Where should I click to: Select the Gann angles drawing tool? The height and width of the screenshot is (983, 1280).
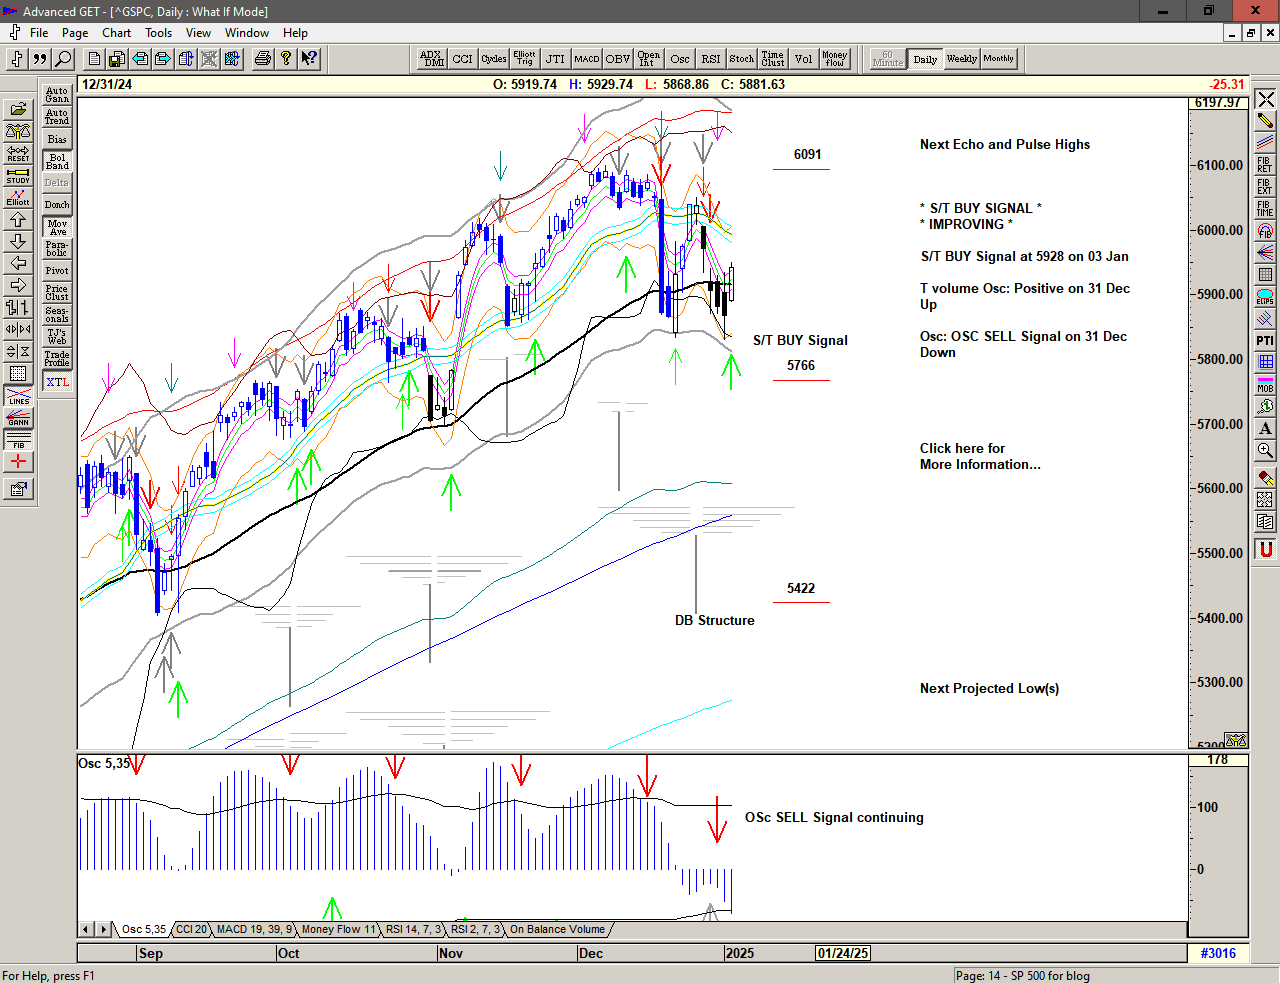coord(18,418)
